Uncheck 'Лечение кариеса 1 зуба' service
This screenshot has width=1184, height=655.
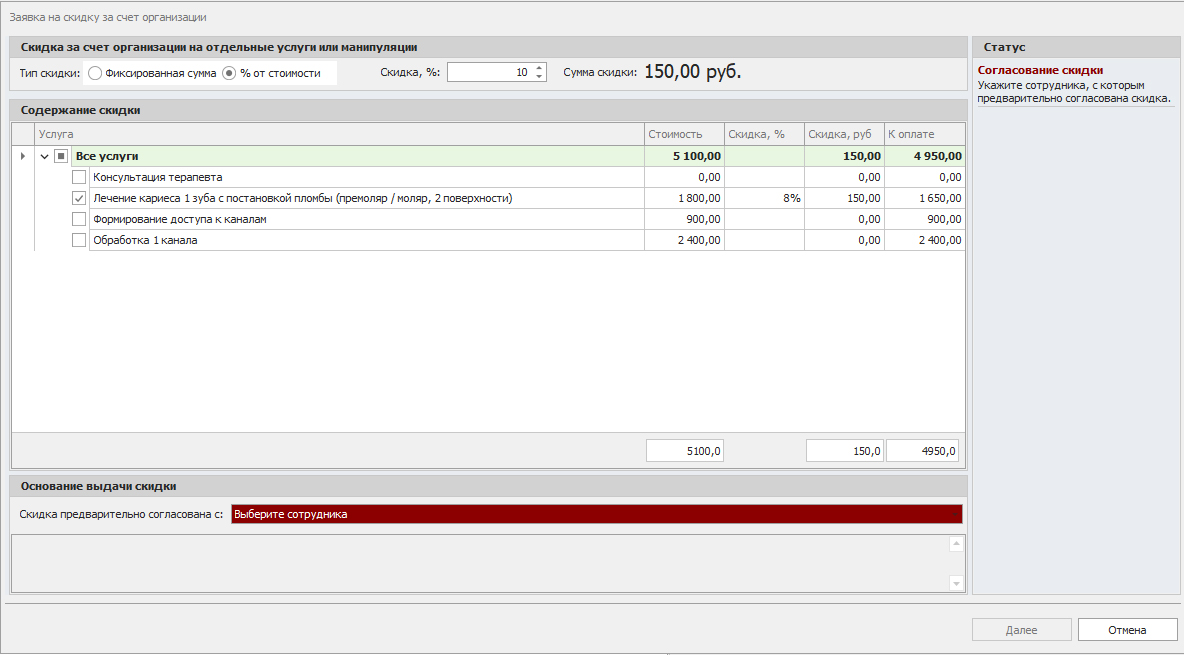(79, 198)
